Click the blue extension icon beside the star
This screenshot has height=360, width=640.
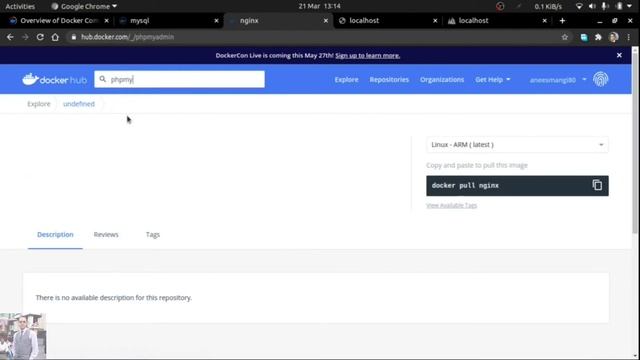tap(584, 37)
